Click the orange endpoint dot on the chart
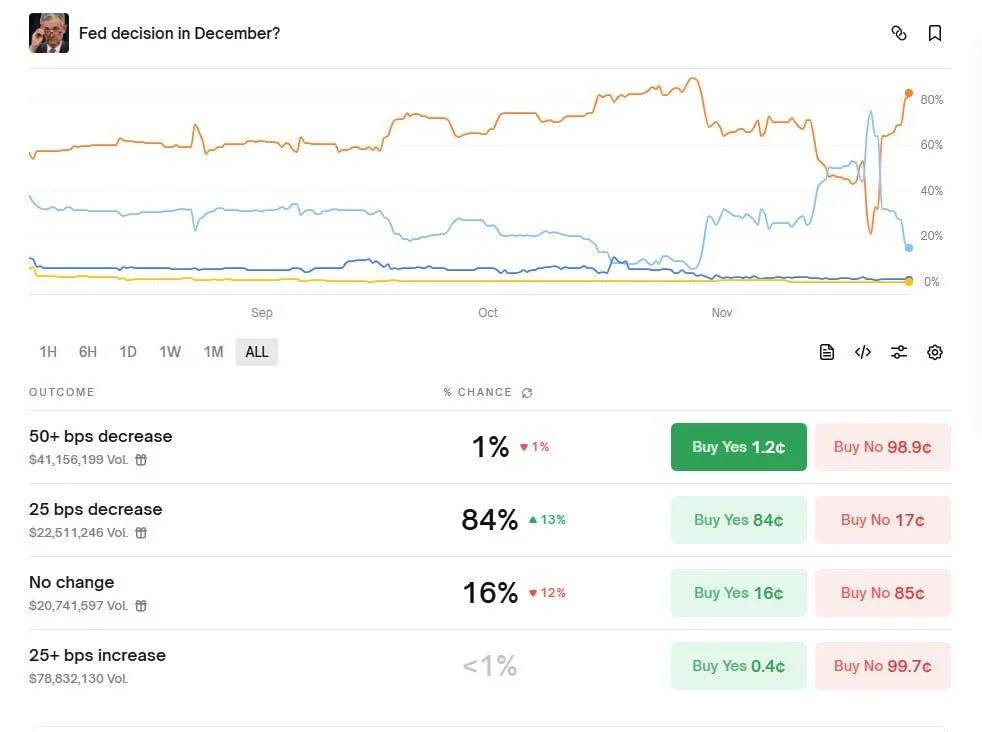This screenshot has width=982, height=732. pyautogui.click(x=909, y=93)
